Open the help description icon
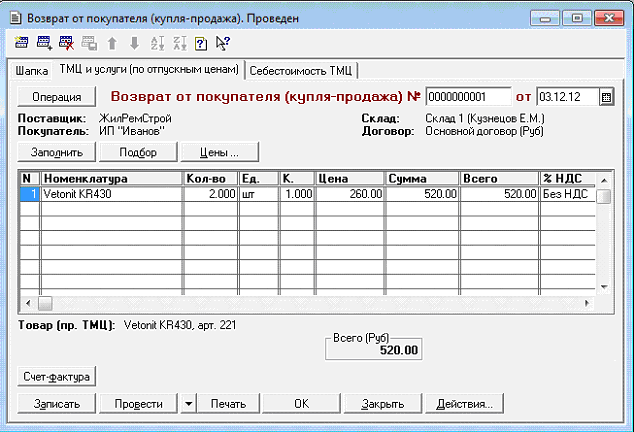 (x=200, y=42)
